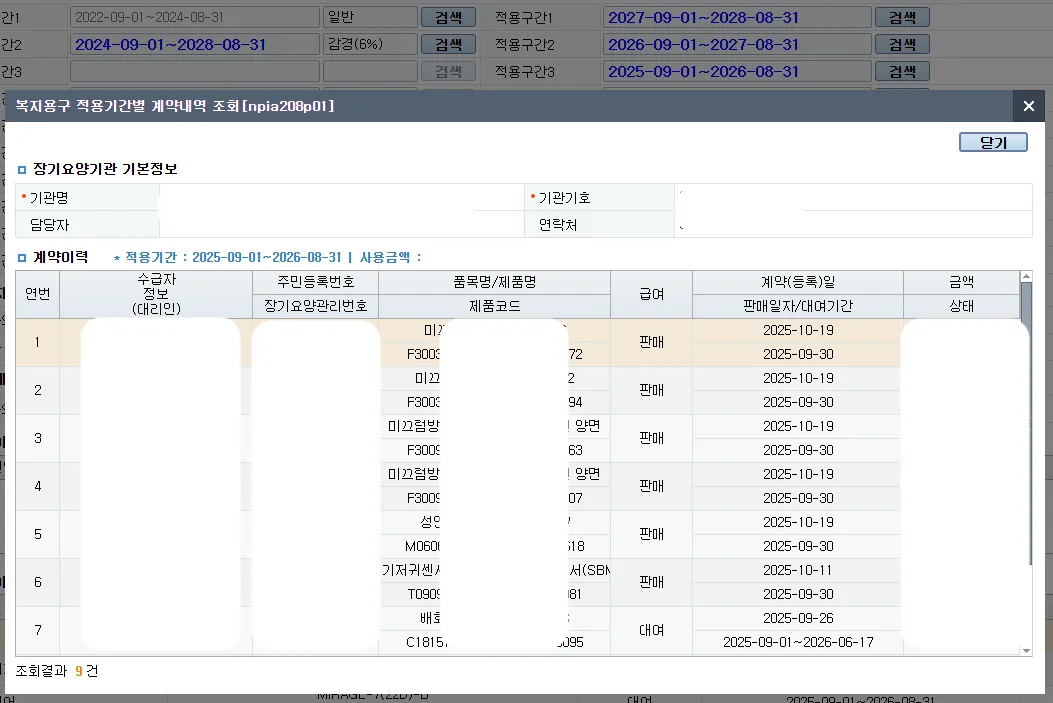Viewport: 1053px width, 703px height.
Task: Click the 기관명 value field
Action: point(340,198)
